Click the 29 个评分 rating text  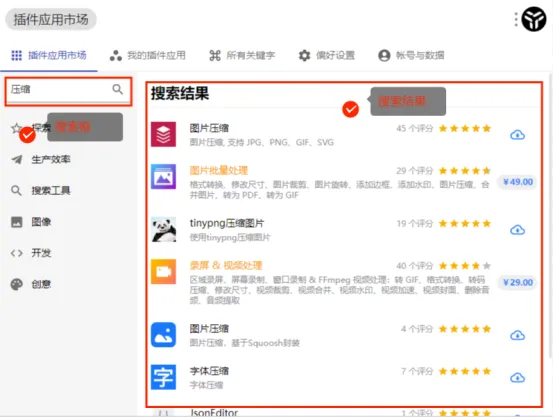click(414, 171)
